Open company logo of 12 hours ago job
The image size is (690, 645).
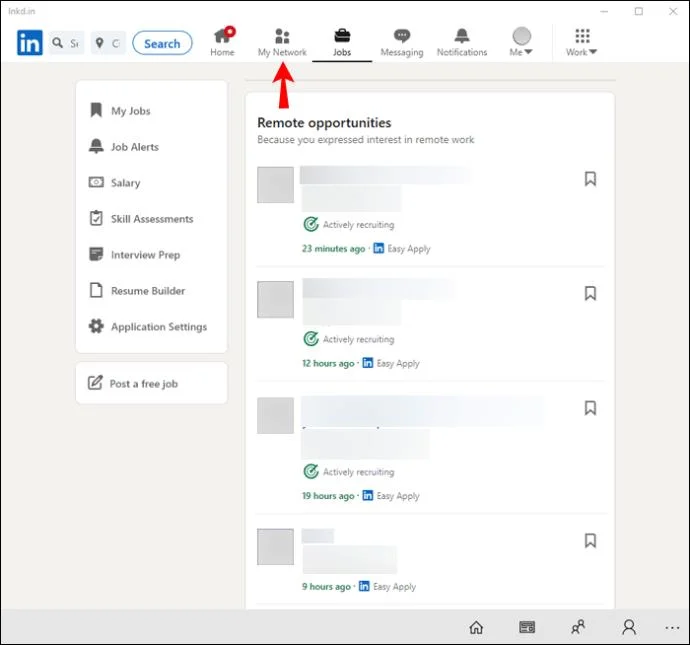(275, 300)
